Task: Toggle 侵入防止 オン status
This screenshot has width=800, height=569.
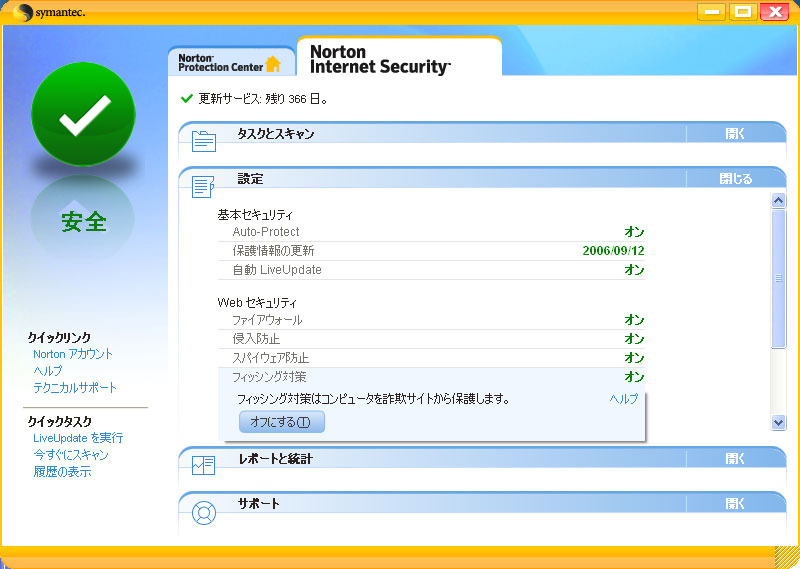Action: [x=634, y=338]
